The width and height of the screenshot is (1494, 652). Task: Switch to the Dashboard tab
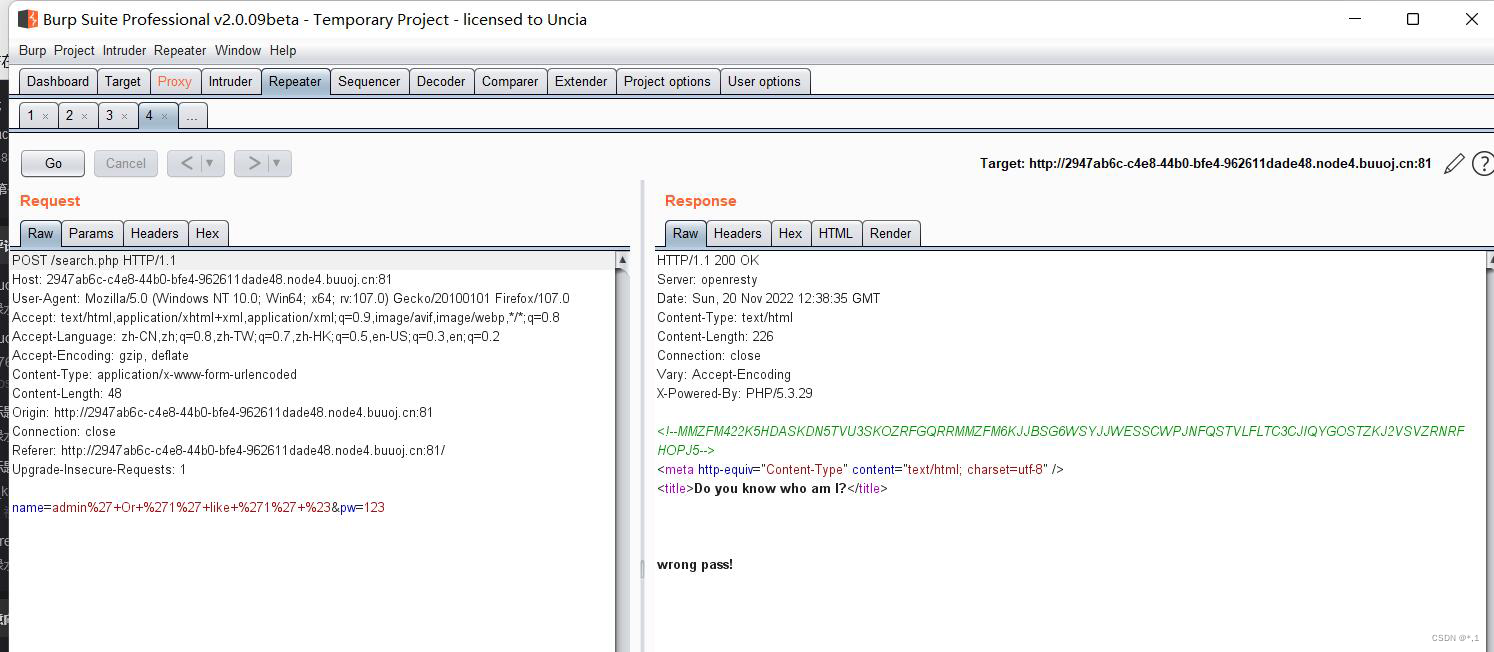click(x=58, y=81)
